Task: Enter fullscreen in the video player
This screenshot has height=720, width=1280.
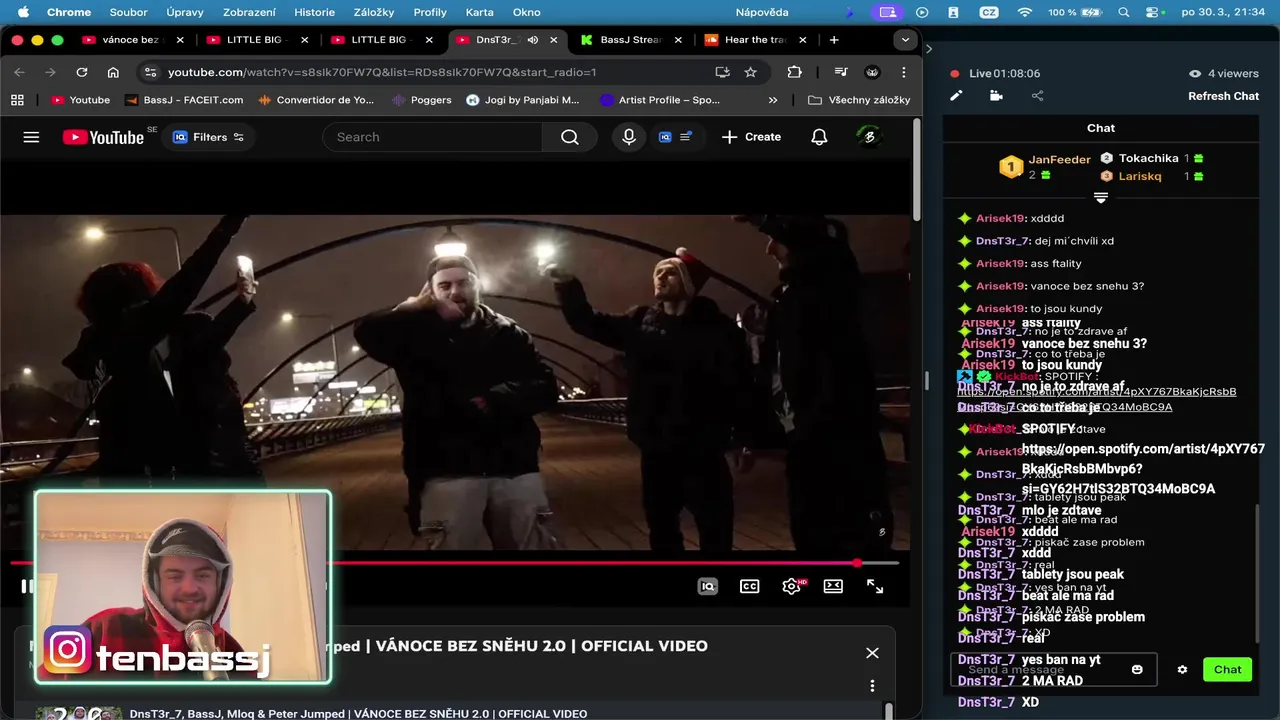Action: tap(875, 587)
